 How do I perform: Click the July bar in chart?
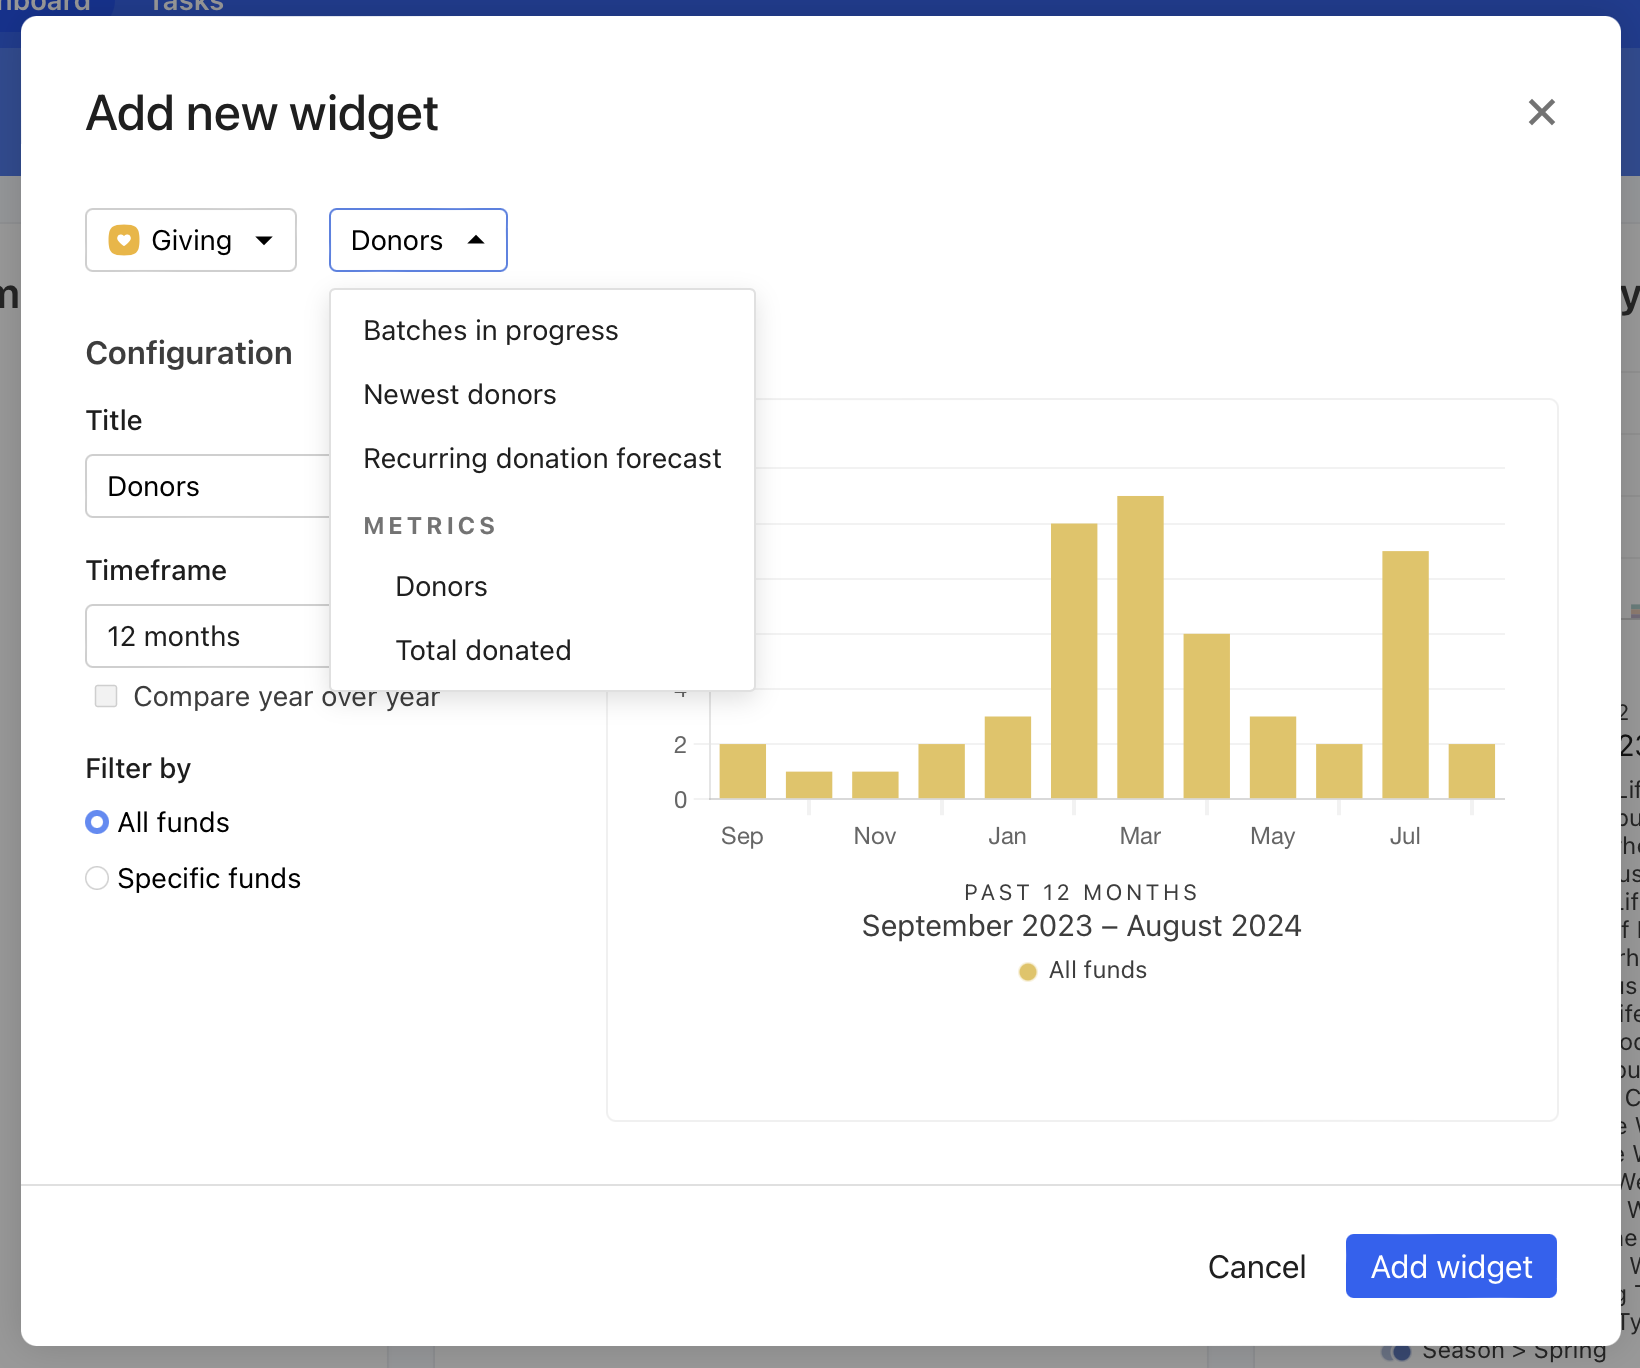(1405, 674)
